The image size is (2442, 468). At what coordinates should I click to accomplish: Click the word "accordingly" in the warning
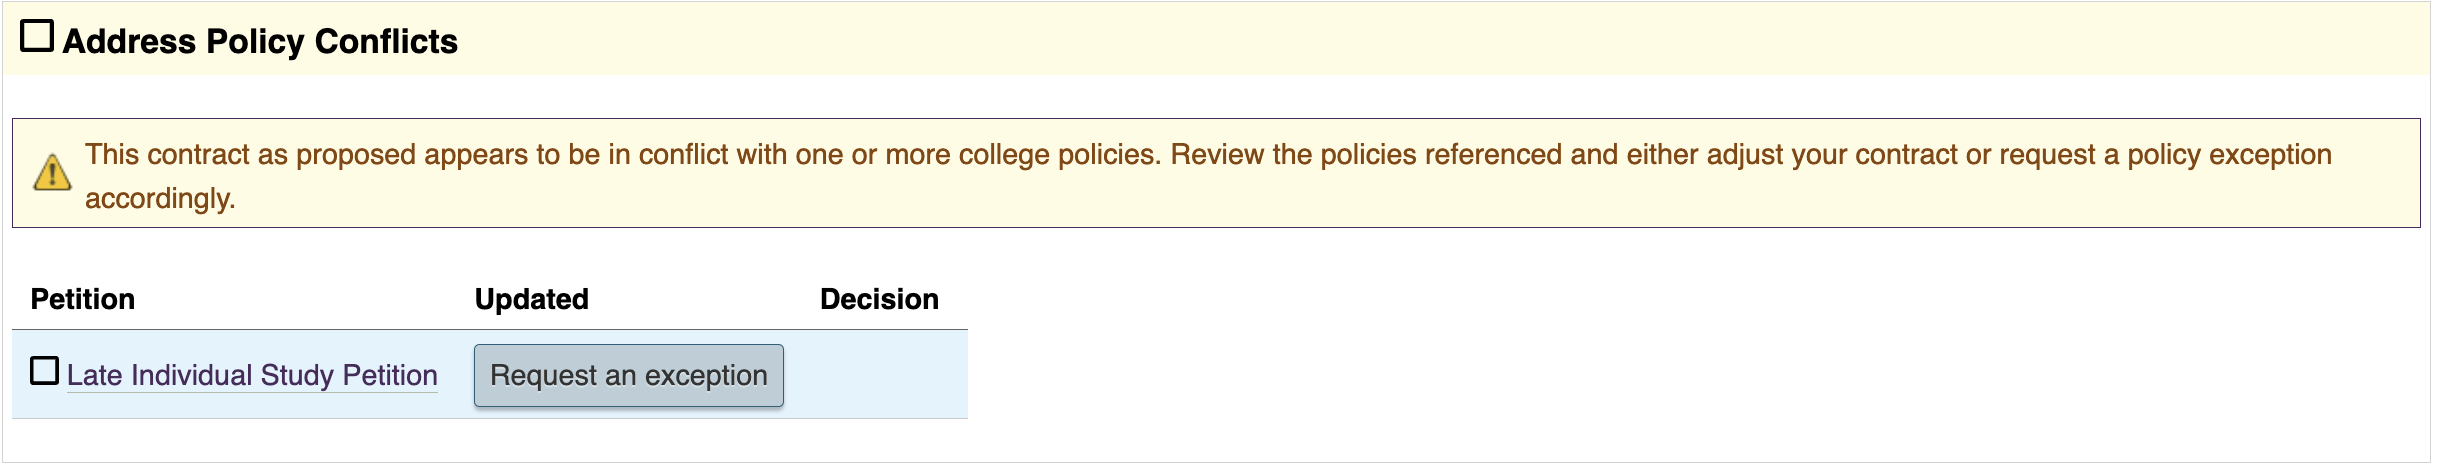[x=159, y=198]
